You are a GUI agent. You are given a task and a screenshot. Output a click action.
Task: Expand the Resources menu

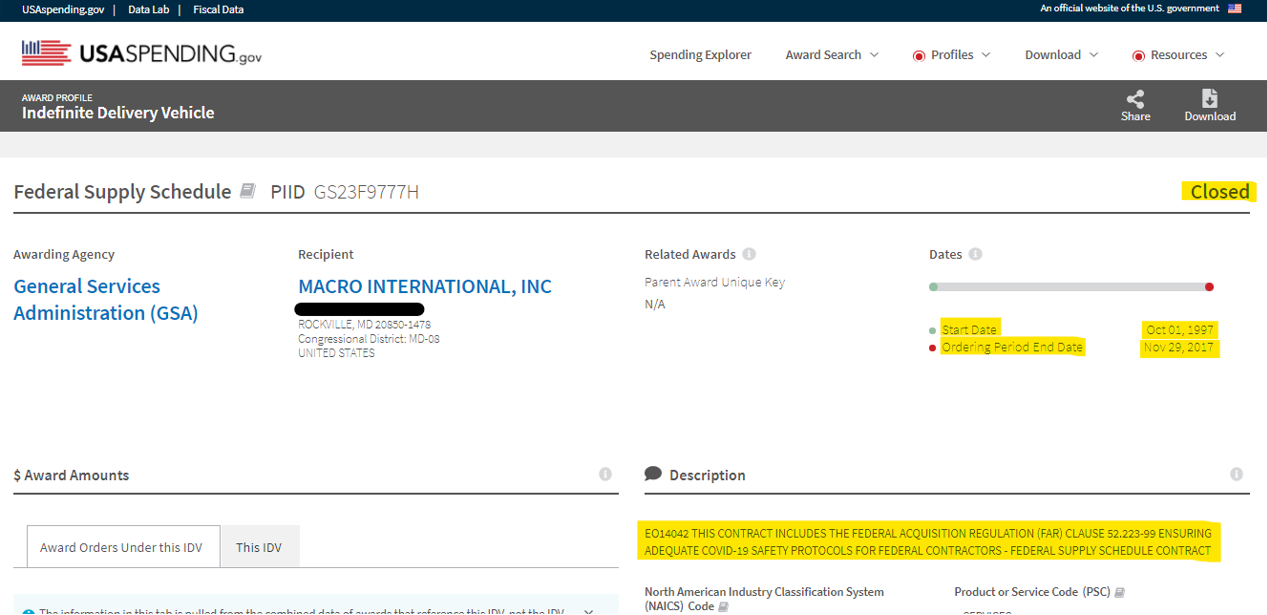click(x=1178, y=55)
